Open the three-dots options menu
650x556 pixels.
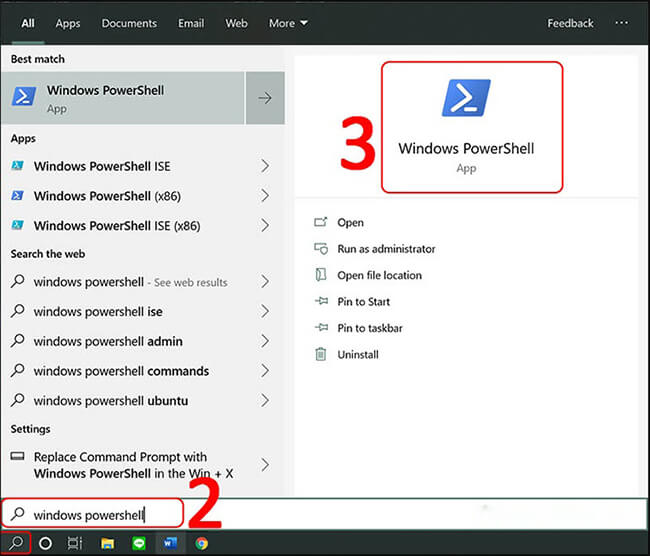[x=621, y=23]
